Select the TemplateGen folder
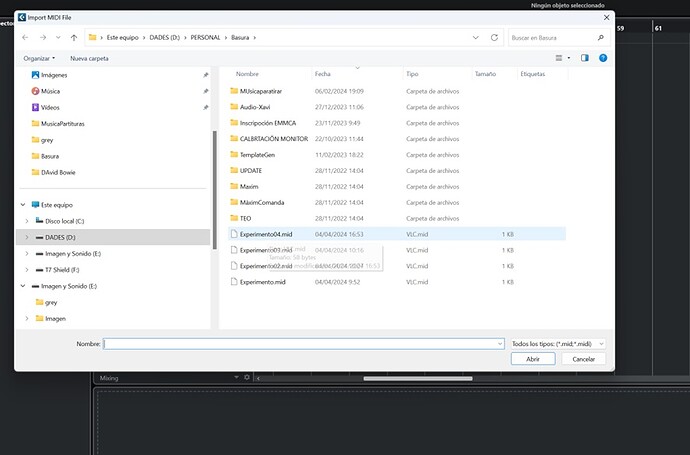 click(x=253, y=155)
